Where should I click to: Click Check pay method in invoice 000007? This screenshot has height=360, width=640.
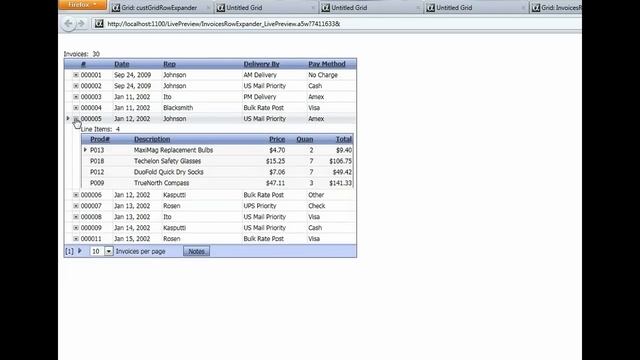317,206
